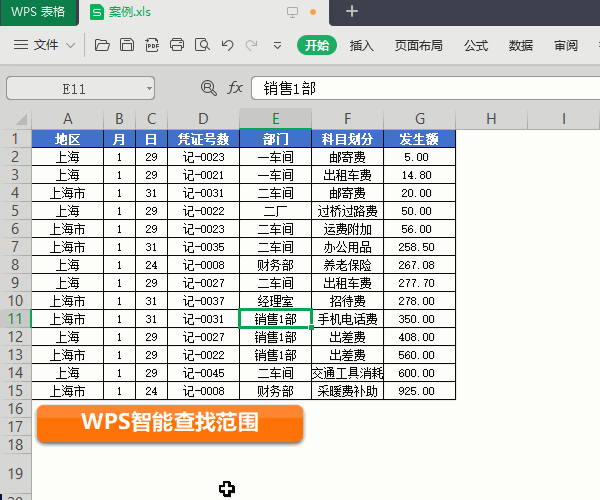Select column G header
Image resolution: width=600 pixels, height=500 pixels.
[x=419, y=119]
